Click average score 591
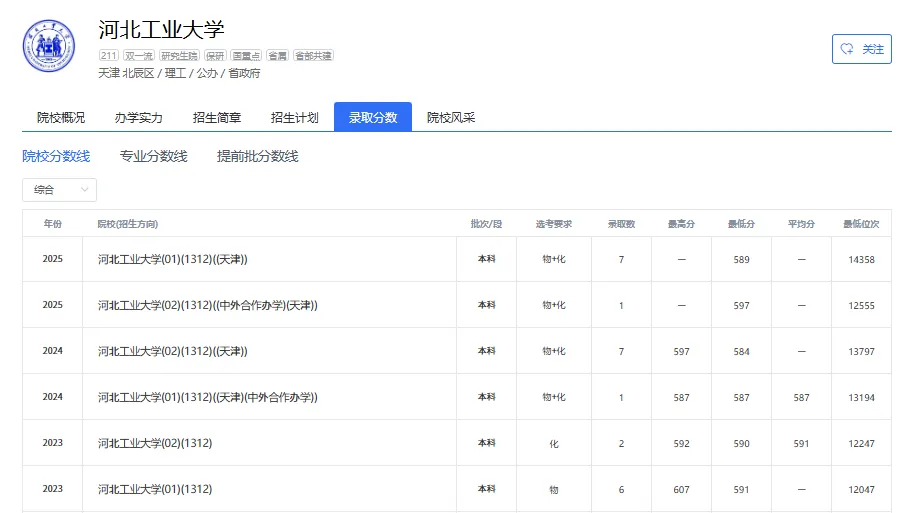The image size is (918, 513). pyautogui.click(x=801, y=443)
